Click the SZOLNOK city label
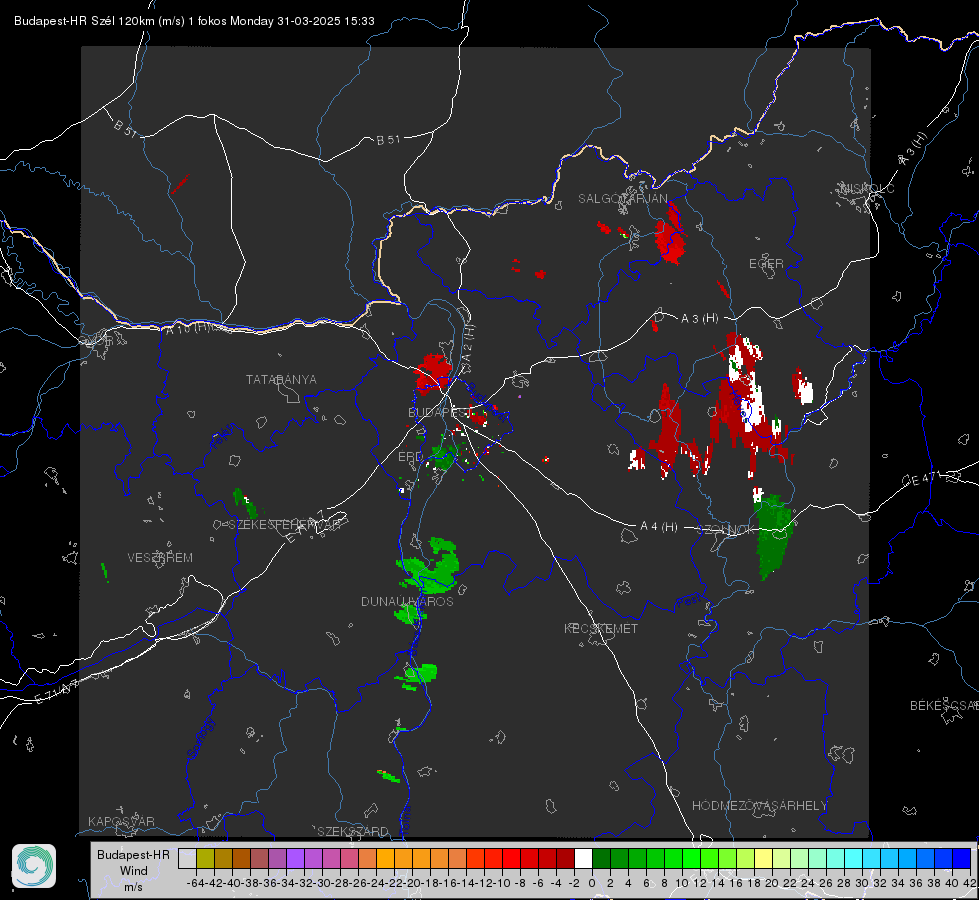979x900 pixels. [x=726, y=530]
